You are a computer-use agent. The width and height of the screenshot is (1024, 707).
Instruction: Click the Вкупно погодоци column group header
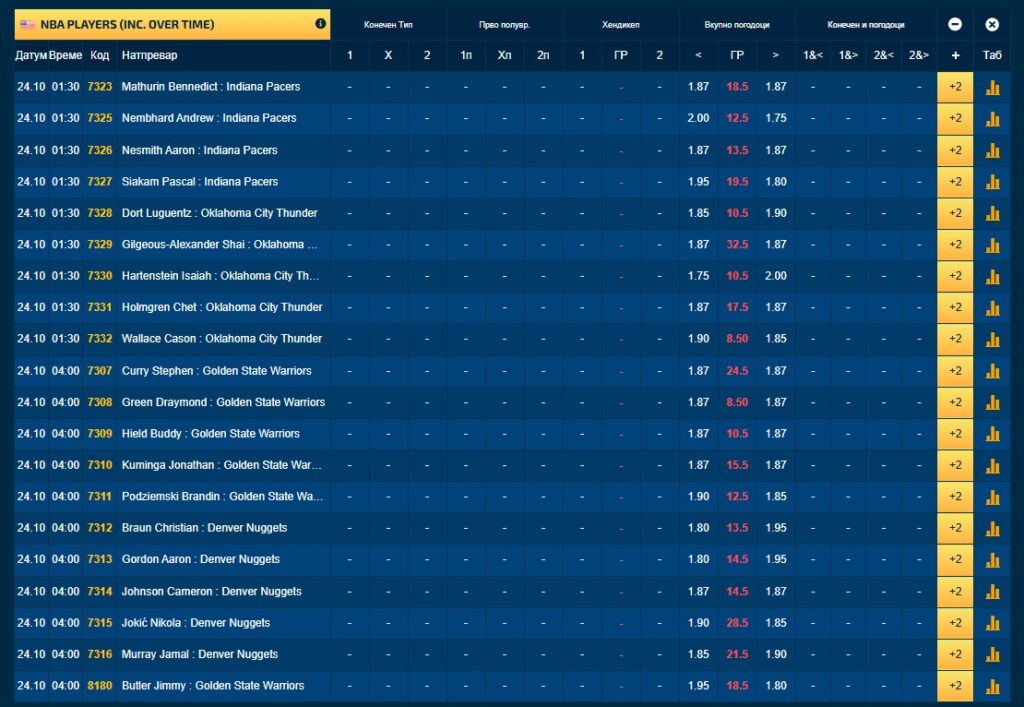(737, 24)
